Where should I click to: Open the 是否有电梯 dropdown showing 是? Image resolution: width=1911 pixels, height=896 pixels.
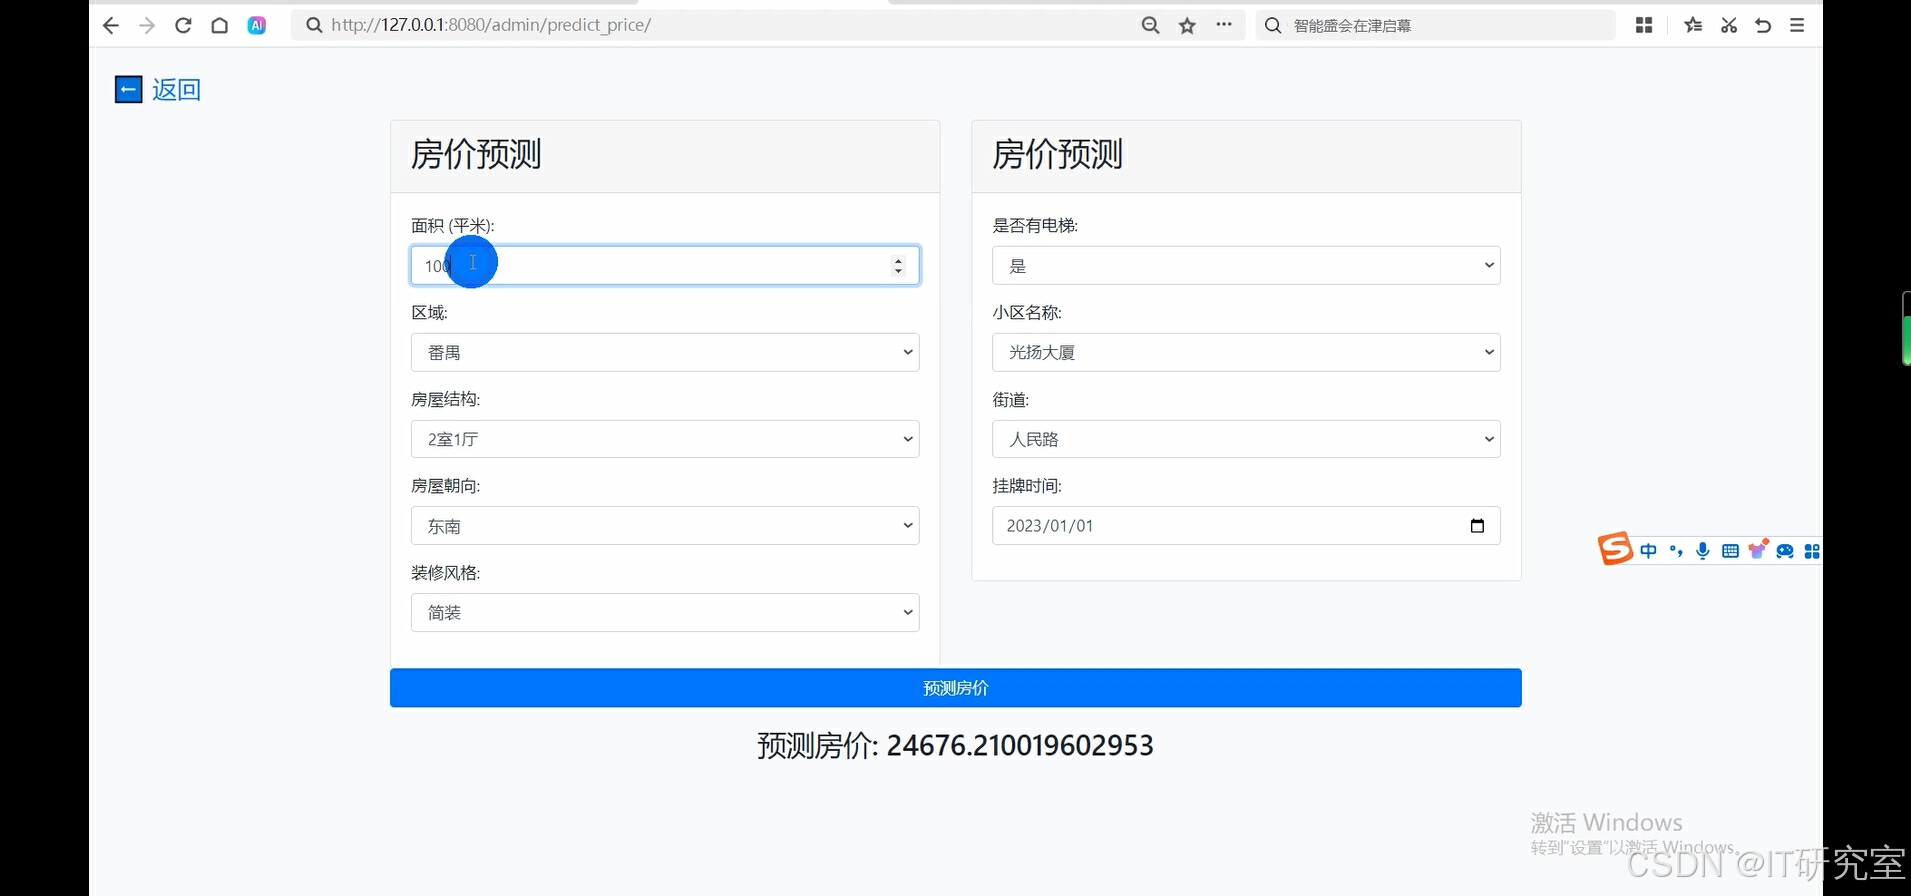pos(1246,266)
